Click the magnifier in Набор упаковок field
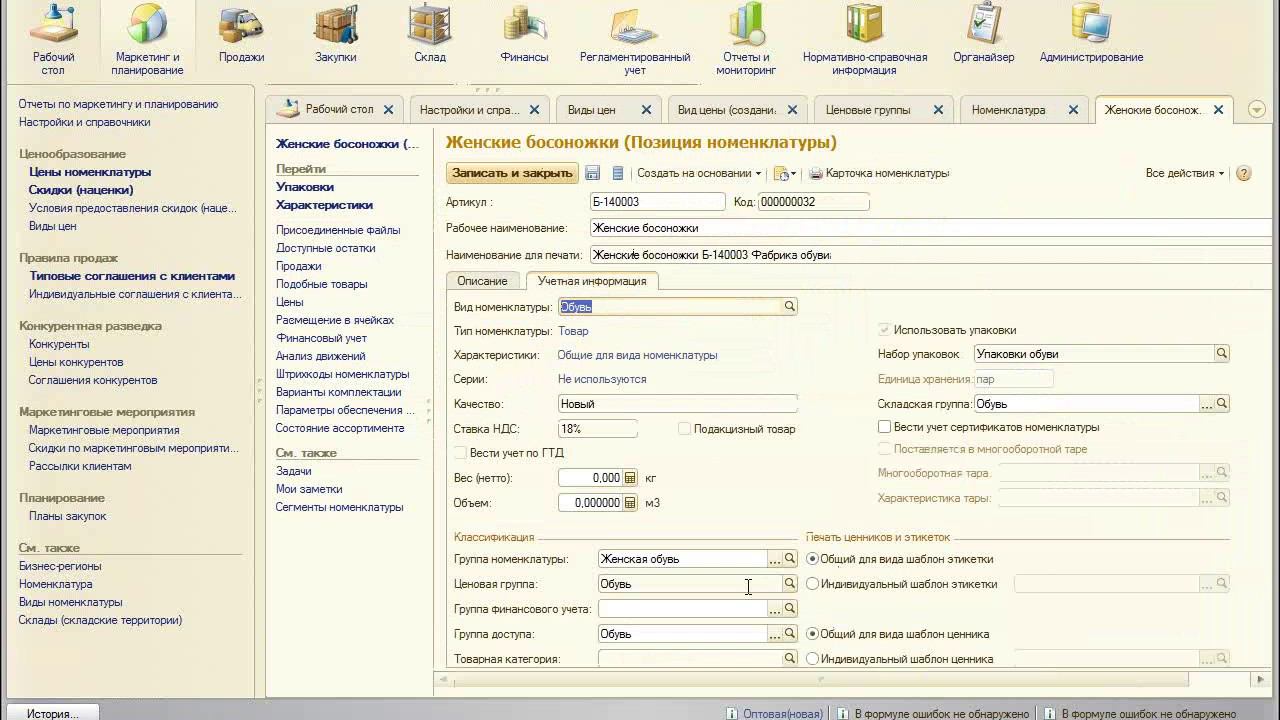Screen dimensions: 1280x720 tap(1222, 354)
